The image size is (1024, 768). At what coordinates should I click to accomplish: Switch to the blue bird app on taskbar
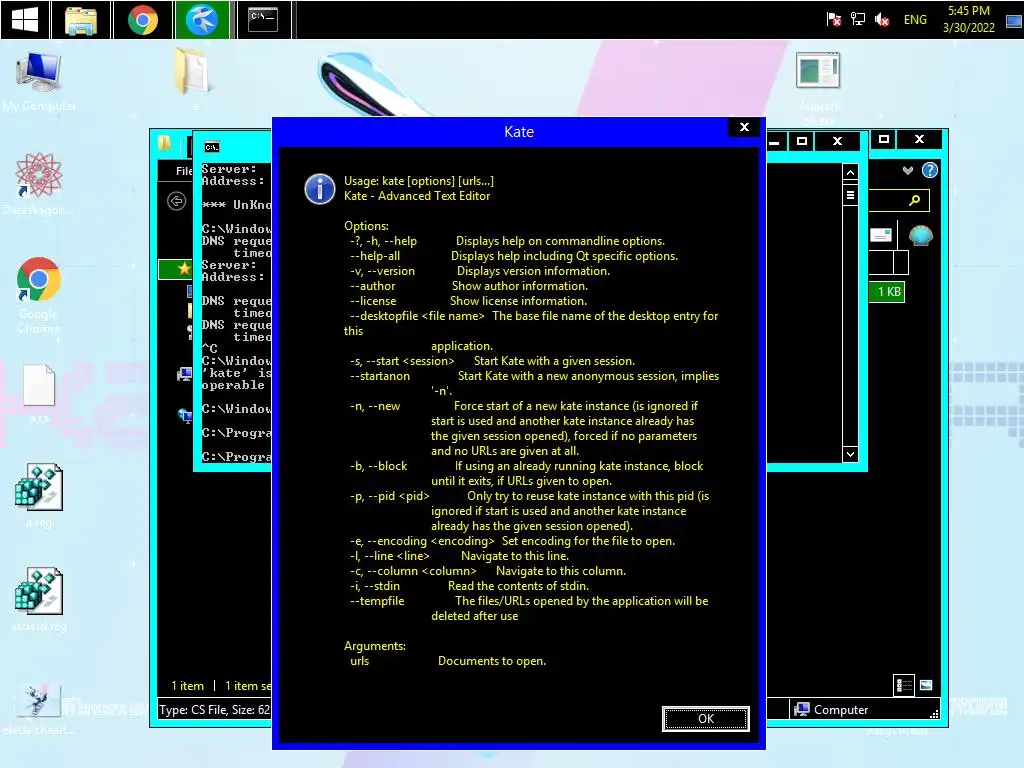point(202,20)
